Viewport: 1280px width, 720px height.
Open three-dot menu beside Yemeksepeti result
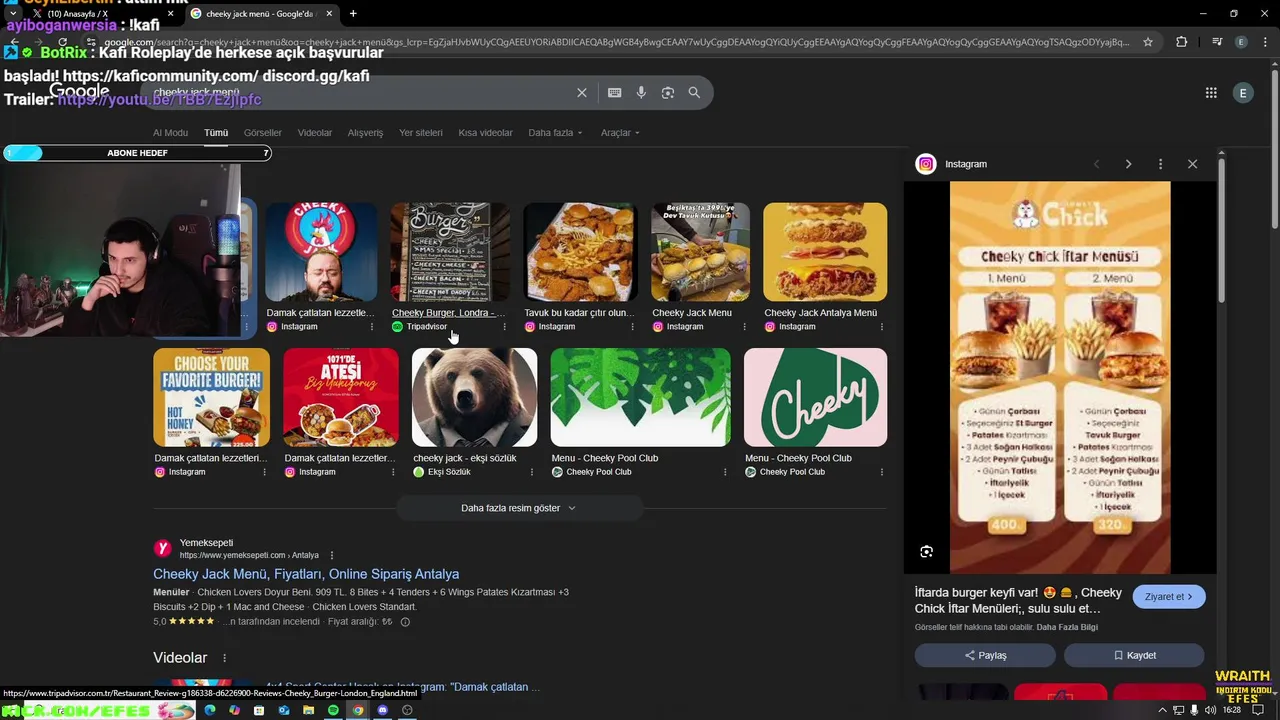pos(332,555)
